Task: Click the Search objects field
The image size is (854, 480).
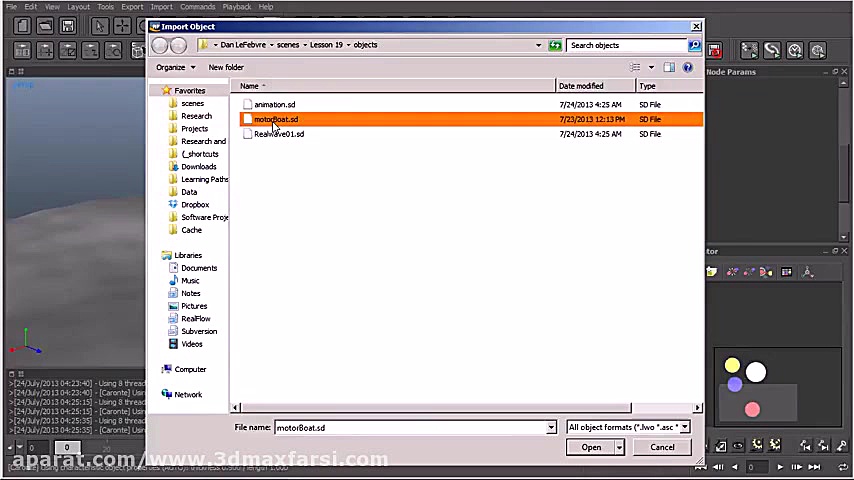Action: pos(626,45)
